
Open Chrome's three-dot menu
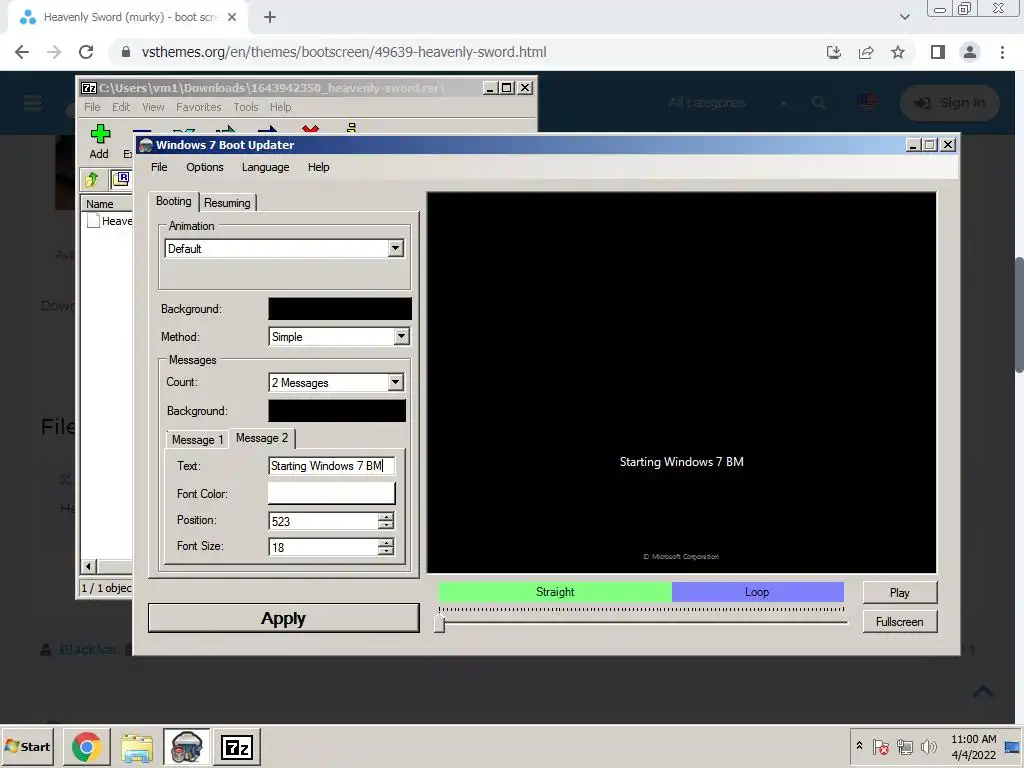pyautogui.click(x=1002, y=52)
